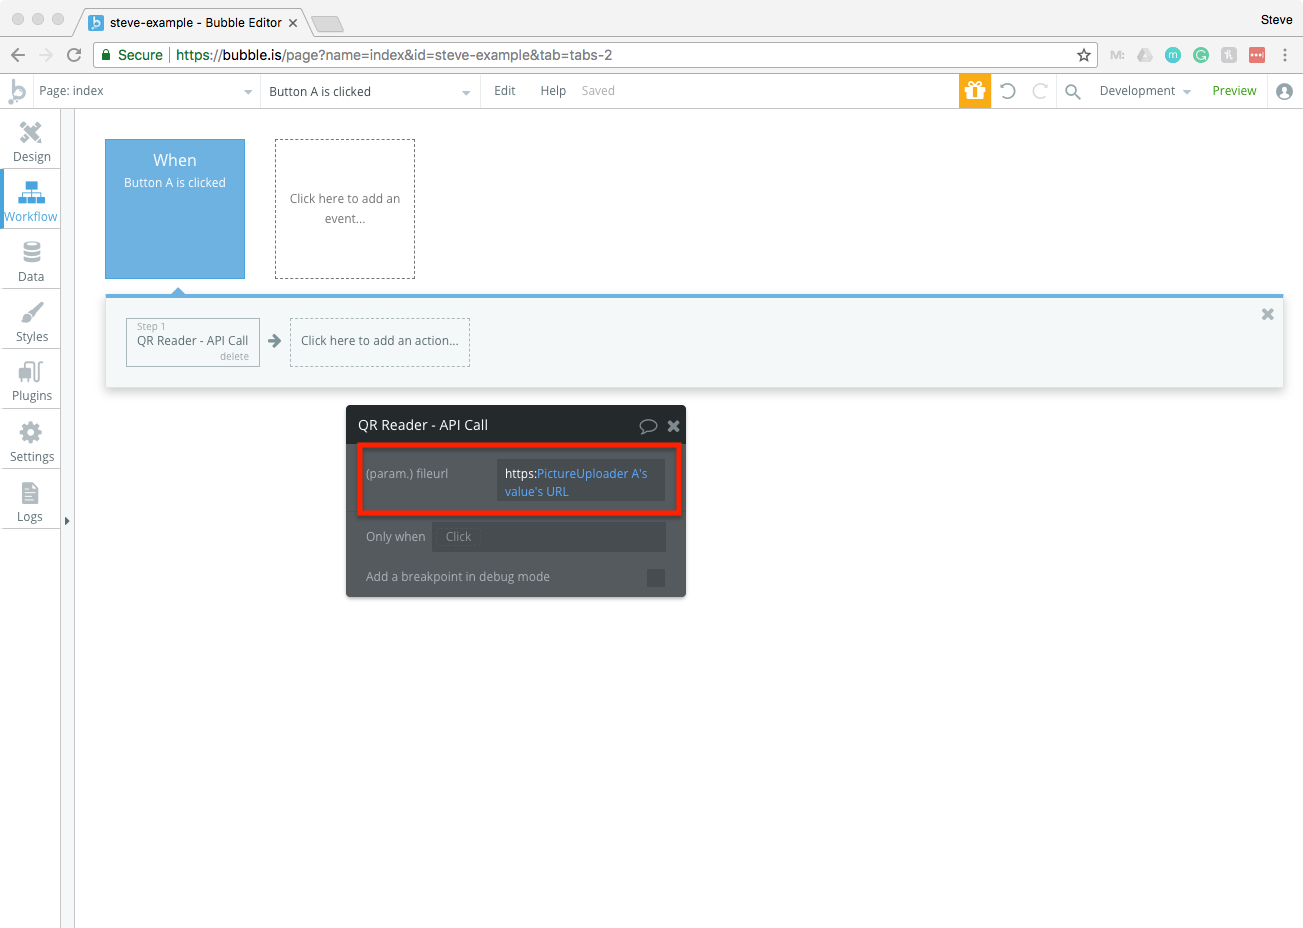Image resolution: width=1303 pixels, height=928 pixels.
Task: Toggle the debug mode breakpoint checkbox
Action: tap(656, 577)
